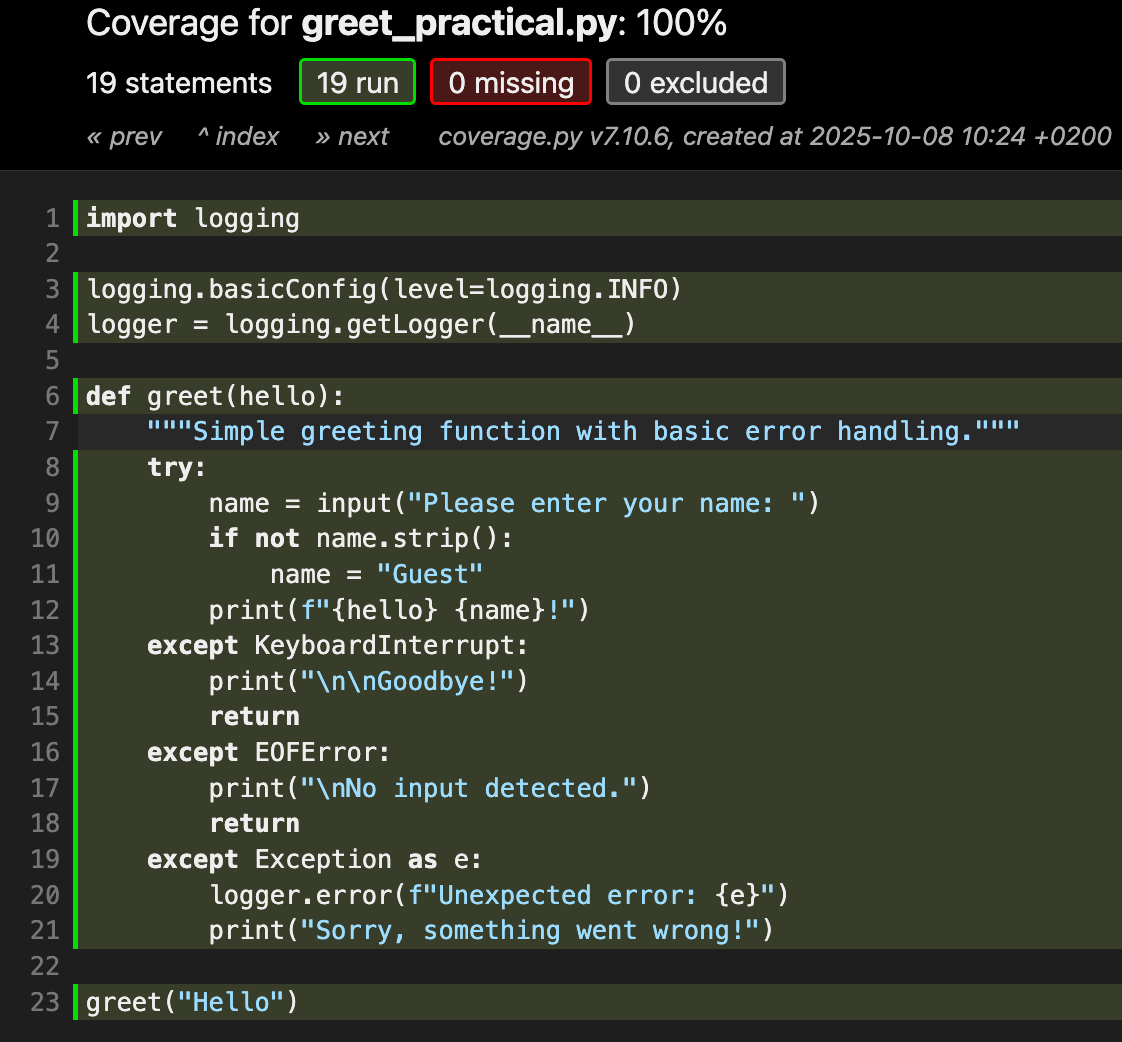
Task: Select line number 8 beside try
Action: 52,468
